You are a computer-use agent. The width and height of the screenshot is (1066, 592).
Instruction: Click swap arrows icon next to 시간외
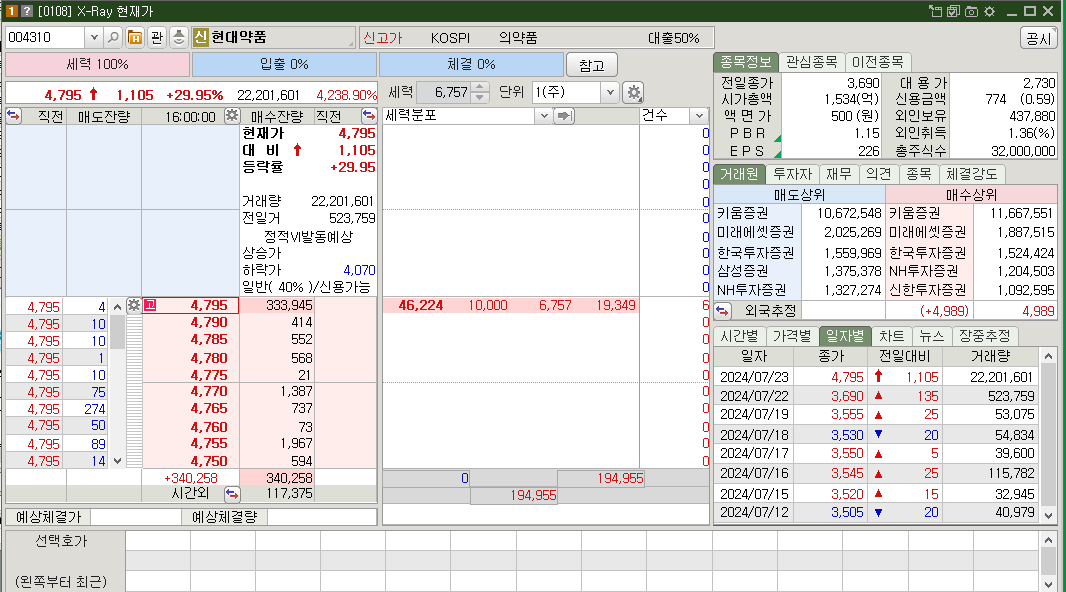(x=232, y=493)
